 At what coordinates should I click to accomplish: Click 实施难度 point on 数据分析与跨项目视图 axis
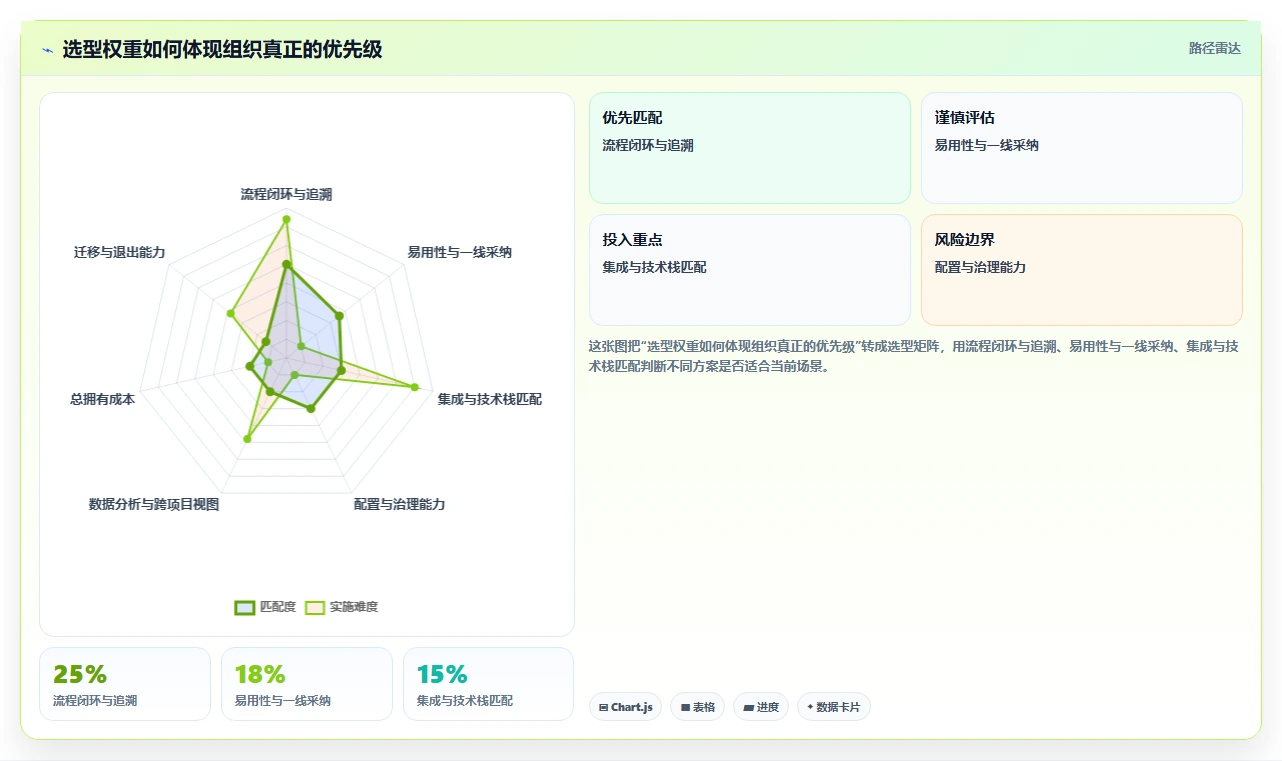pyautogui.click(x=248, y=438)
